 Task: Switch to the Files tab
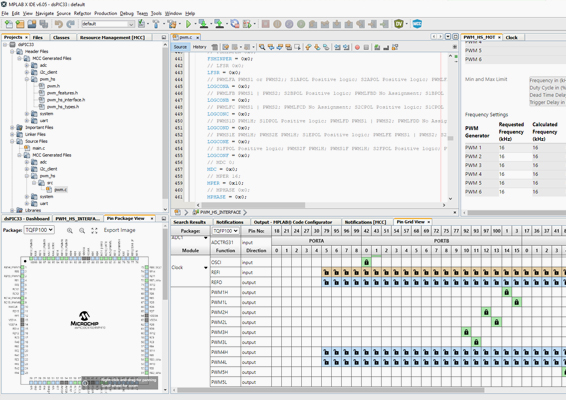(x=38, y=37)
